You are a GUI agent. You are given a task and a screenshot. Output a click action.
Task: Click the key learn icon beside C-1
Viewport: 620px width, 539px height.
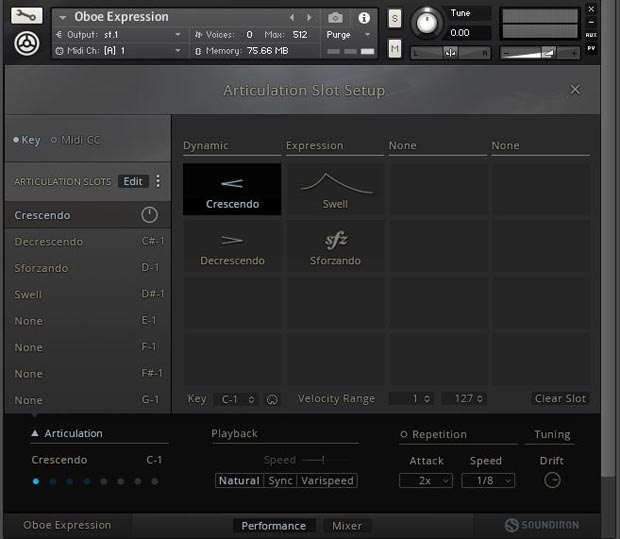point(272,399)
